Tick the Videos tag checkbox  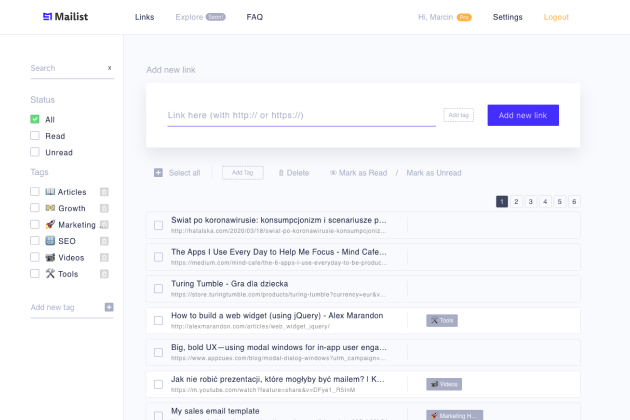[35, 257]
